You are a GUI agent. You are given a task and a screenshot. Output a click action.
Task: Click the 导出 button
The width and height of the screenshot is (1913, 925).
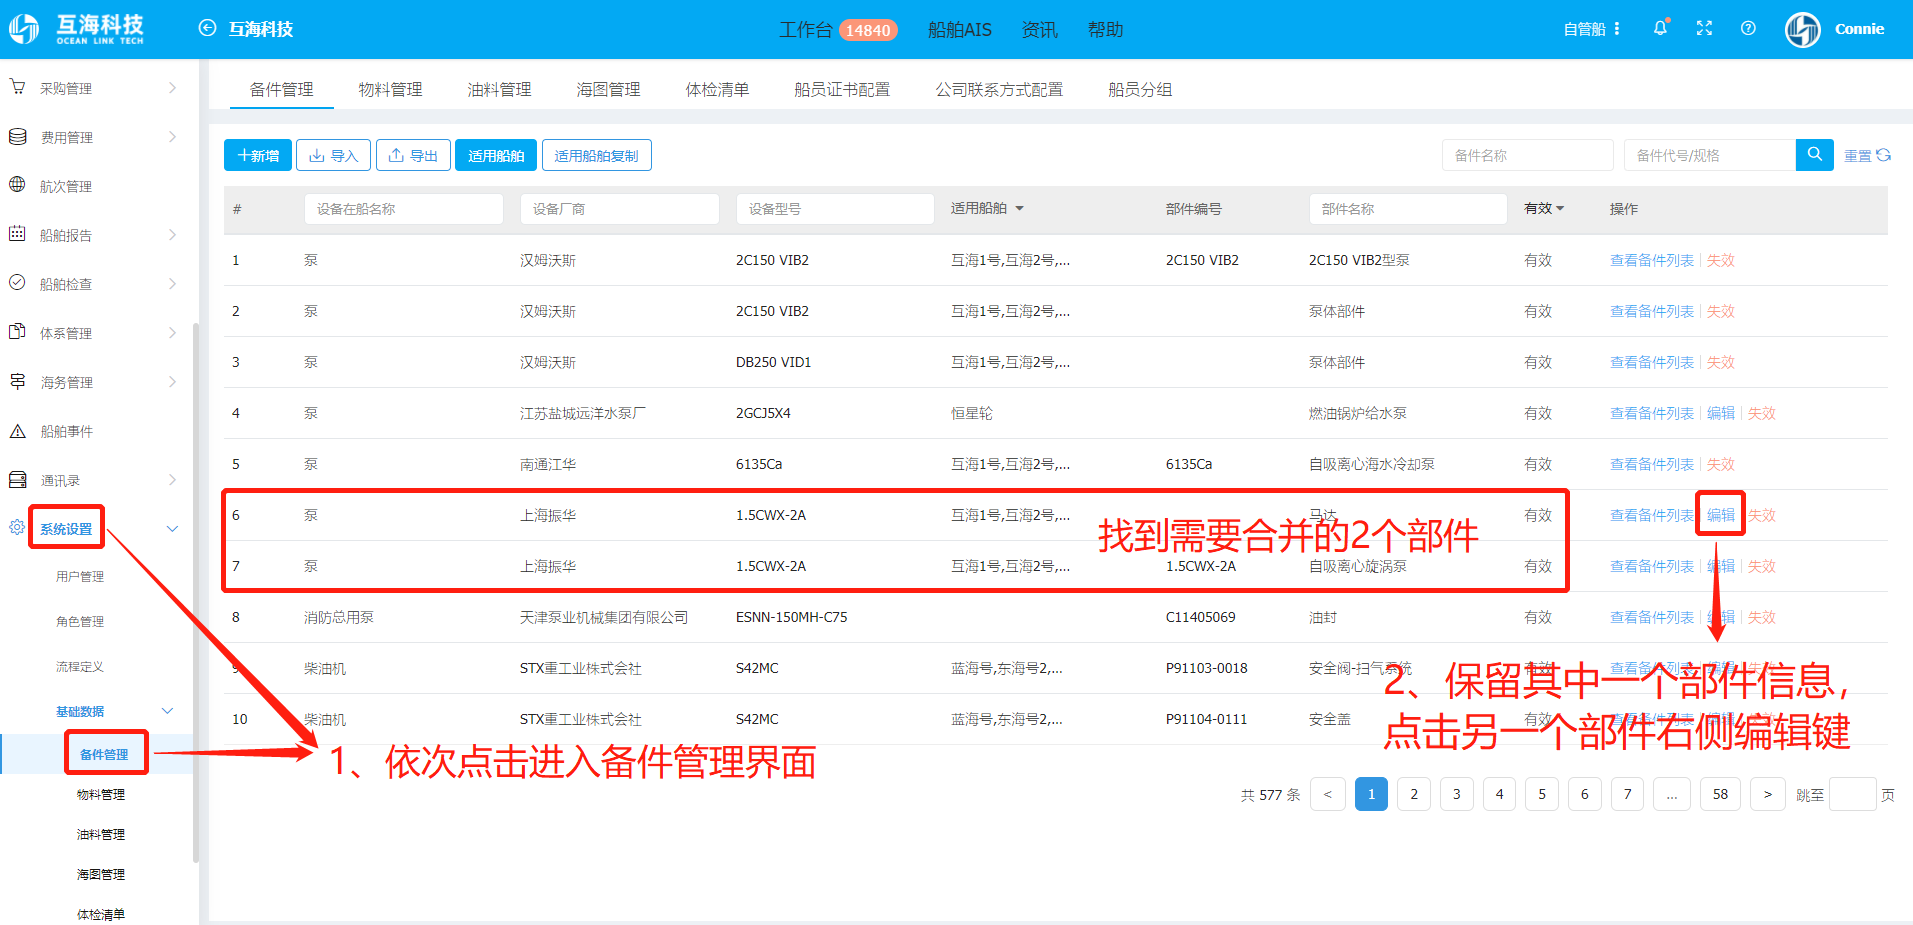pos(413,155)
